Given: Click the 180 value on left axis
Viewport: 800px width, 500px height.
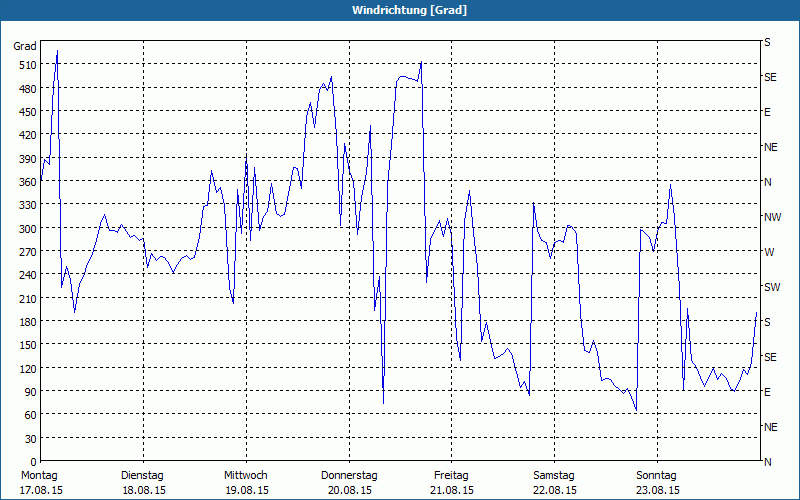Looking at the screenshot, I should pos(28,322).
